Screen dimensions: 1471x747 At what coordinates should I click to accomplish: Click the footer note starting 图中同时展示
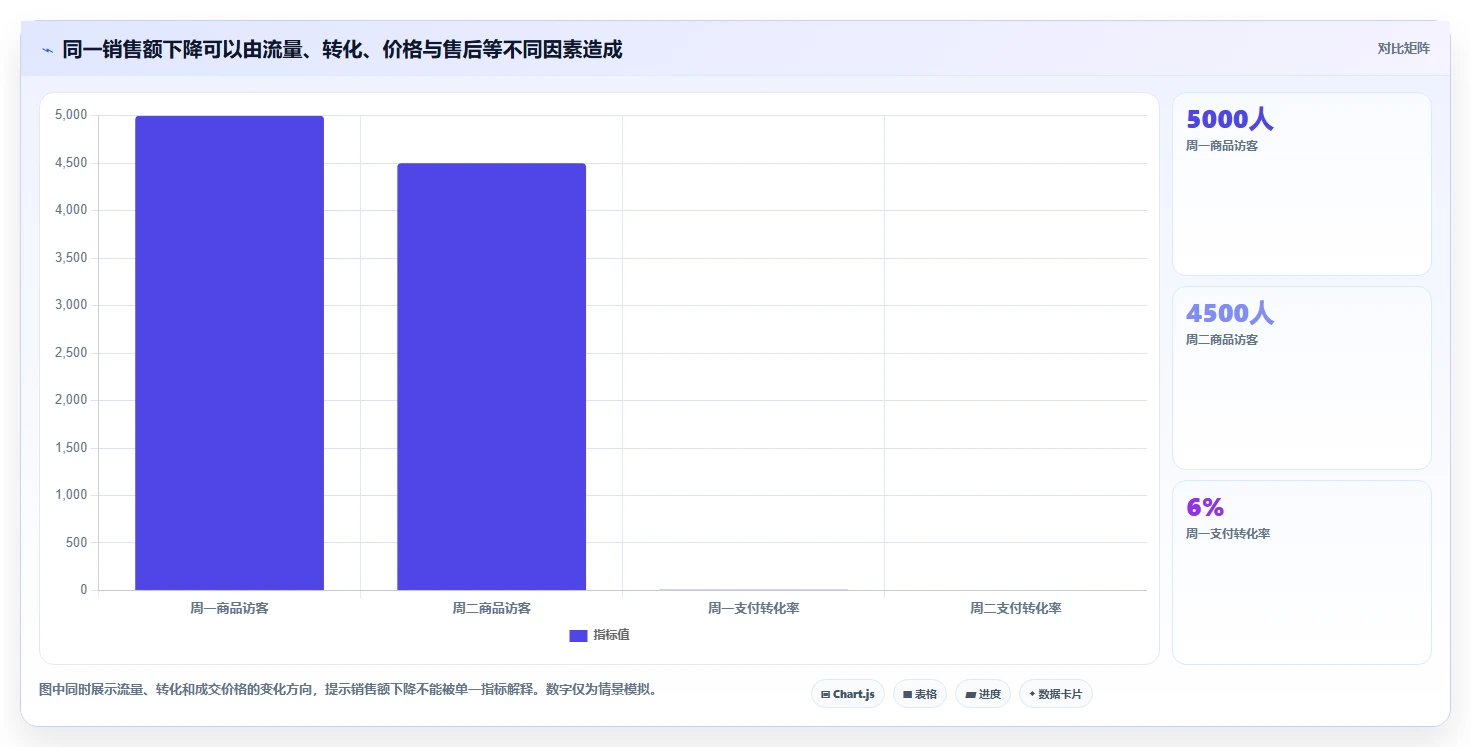pyautogui.click(x=350, y=690)
